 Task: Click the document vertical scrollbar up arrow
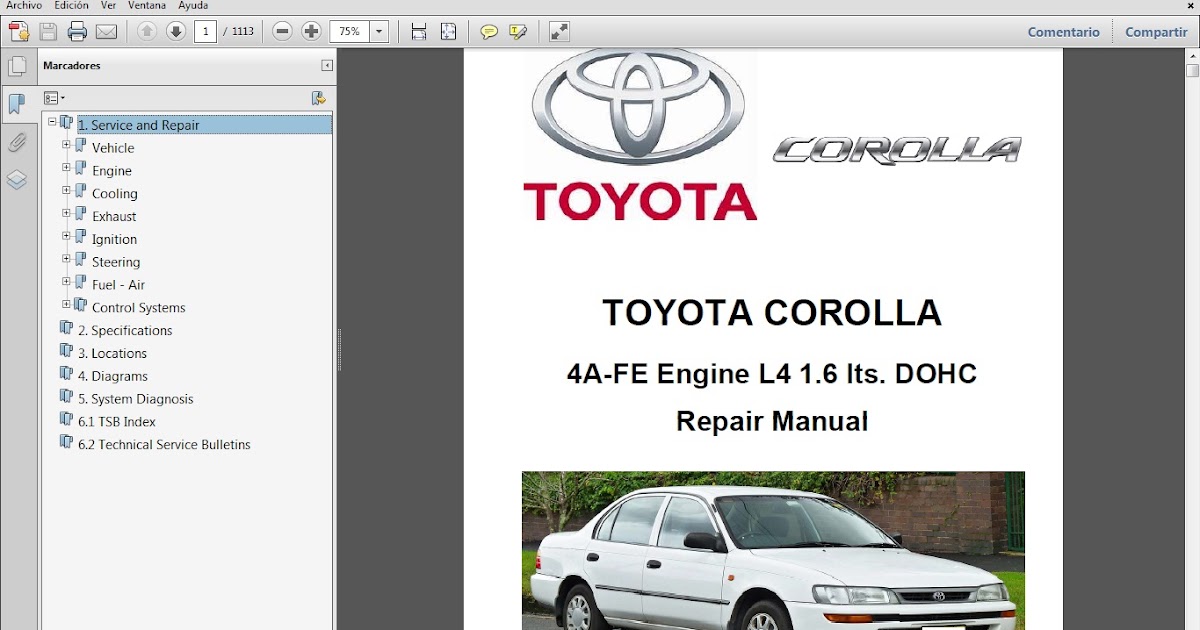point(1192,55)
